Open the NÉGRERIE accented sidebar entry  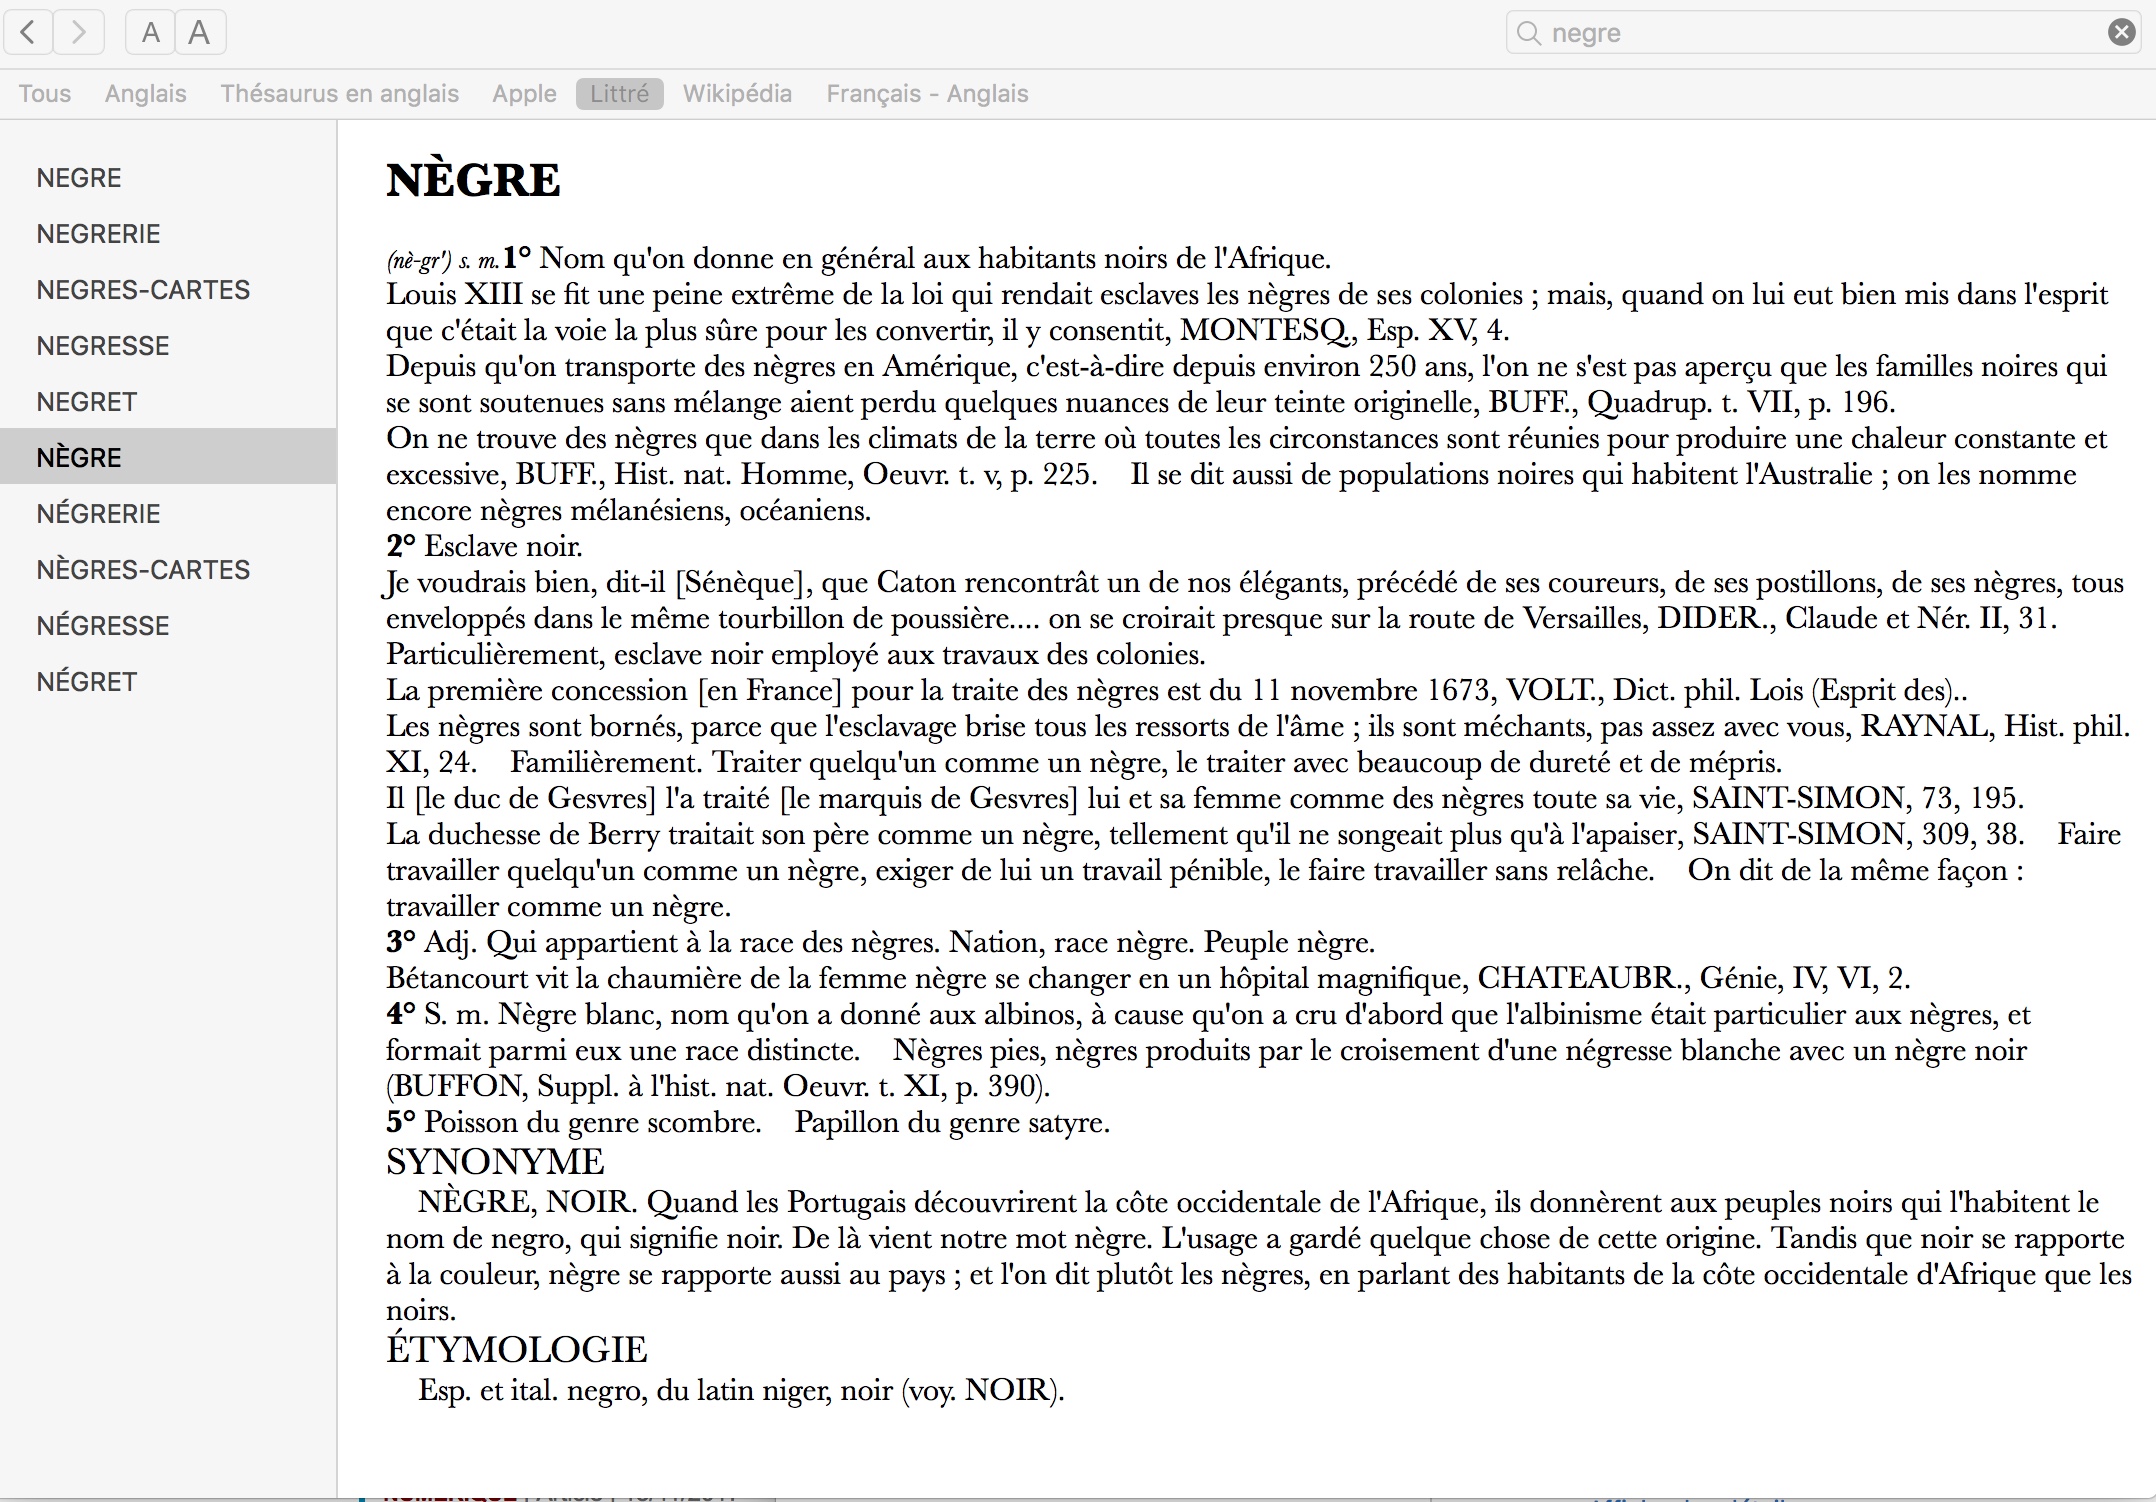[x=98, y=514]
